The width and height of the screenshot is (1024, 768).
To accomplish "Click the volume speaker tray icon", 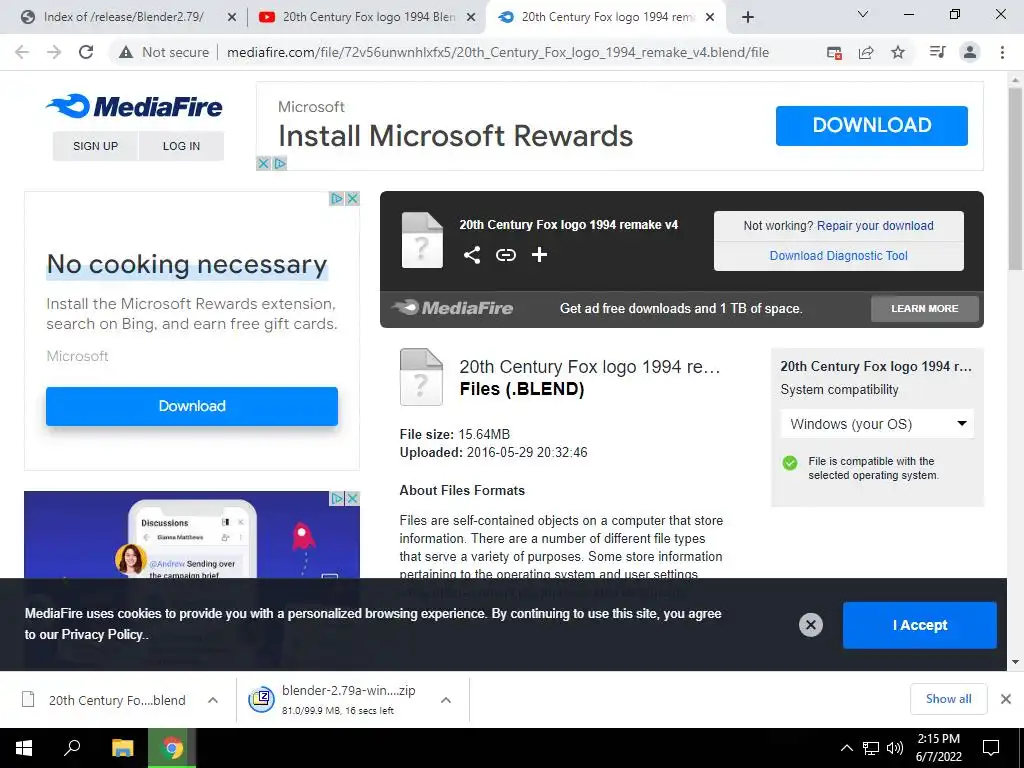I will click(x=895, y=748).
